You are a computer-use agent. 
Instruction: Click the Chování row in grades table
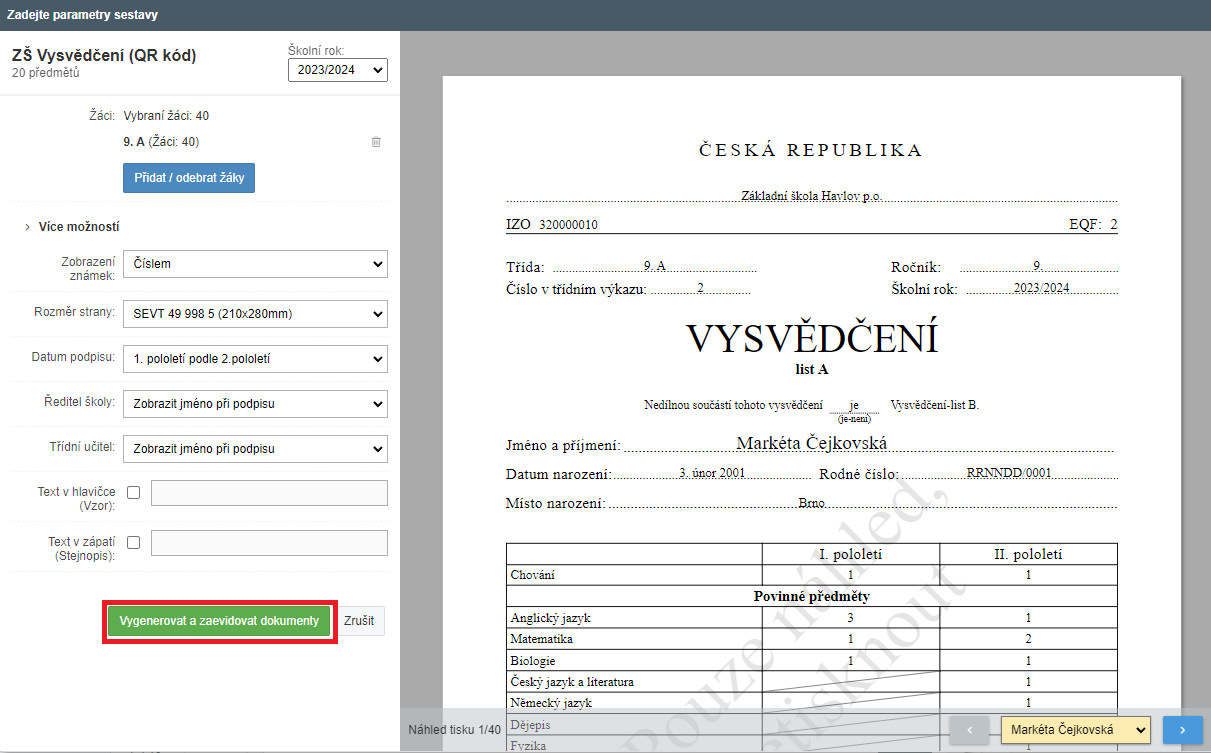812,575
